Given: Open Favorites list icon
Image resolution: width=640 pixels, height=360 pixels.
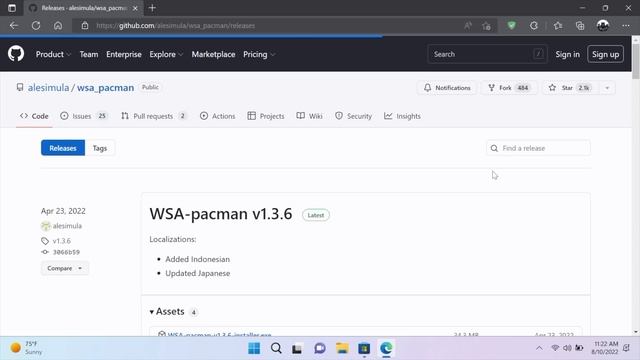Looking at the screenshot, I should (x=558, y=26).
